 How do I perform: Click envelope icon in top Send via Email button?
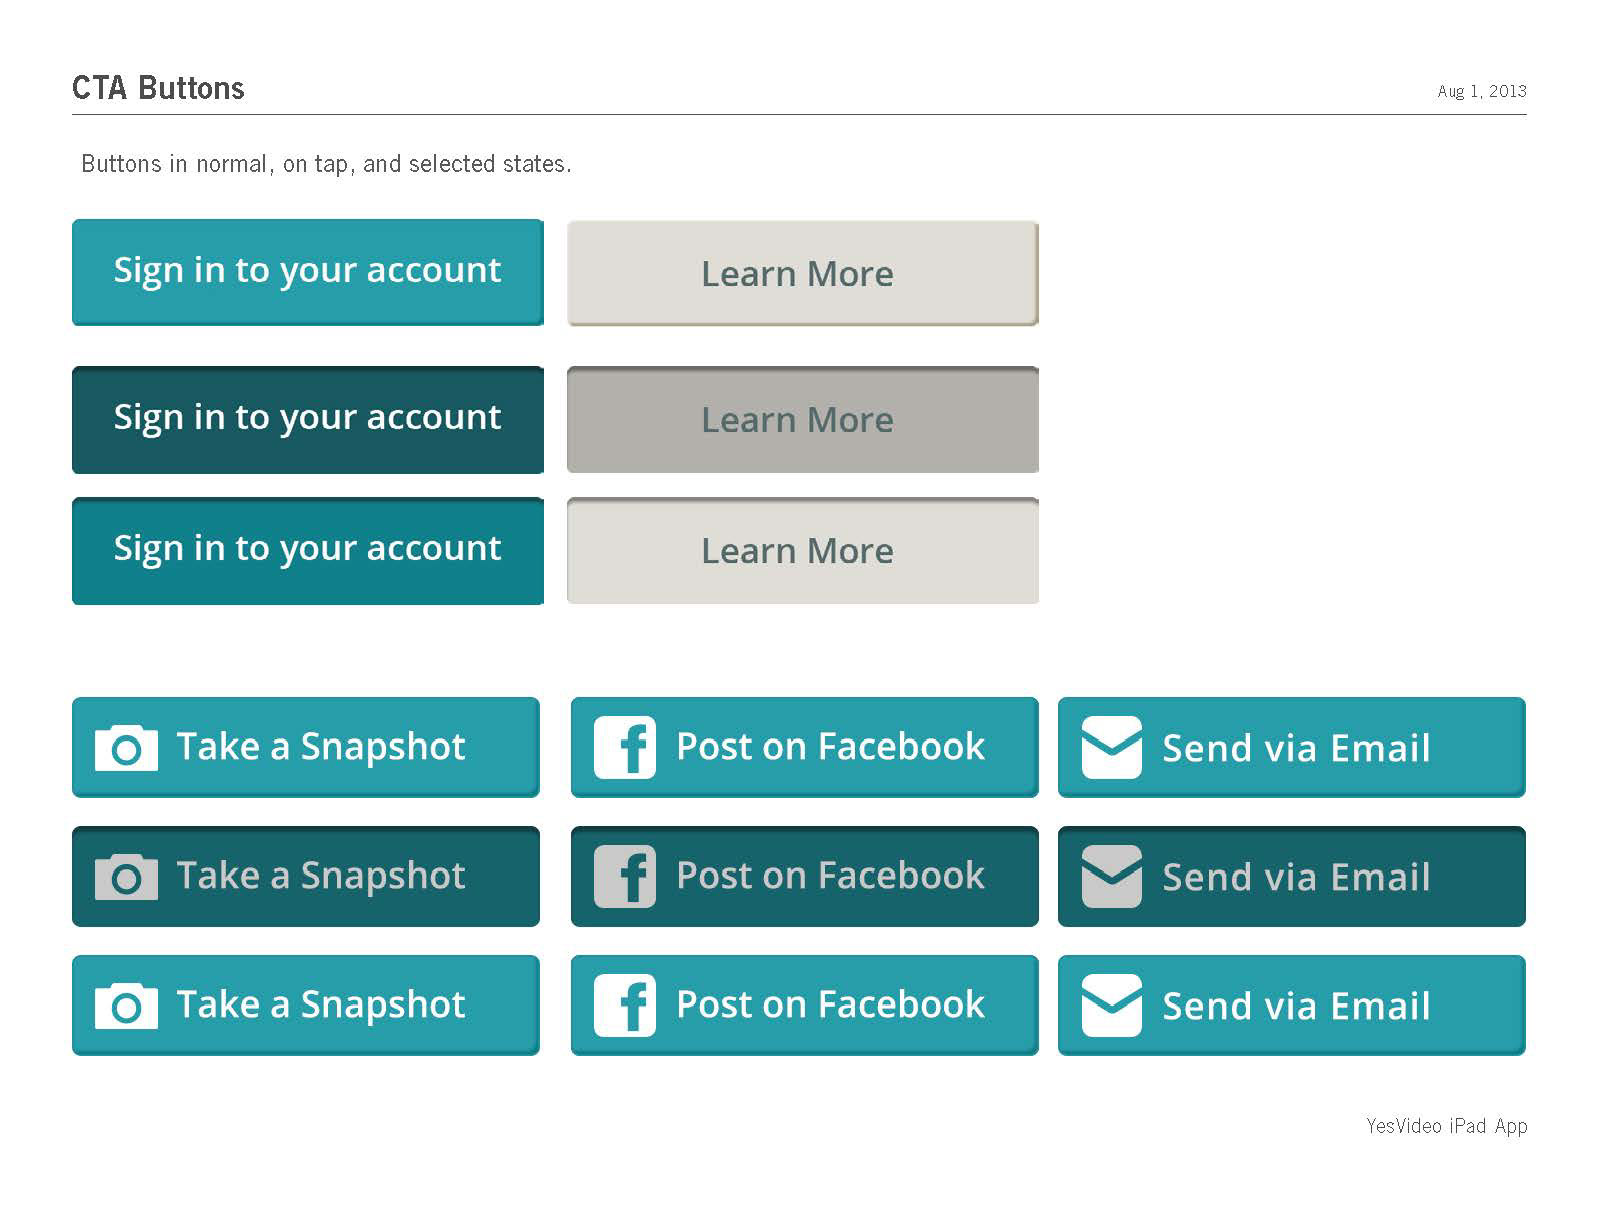1112,747
